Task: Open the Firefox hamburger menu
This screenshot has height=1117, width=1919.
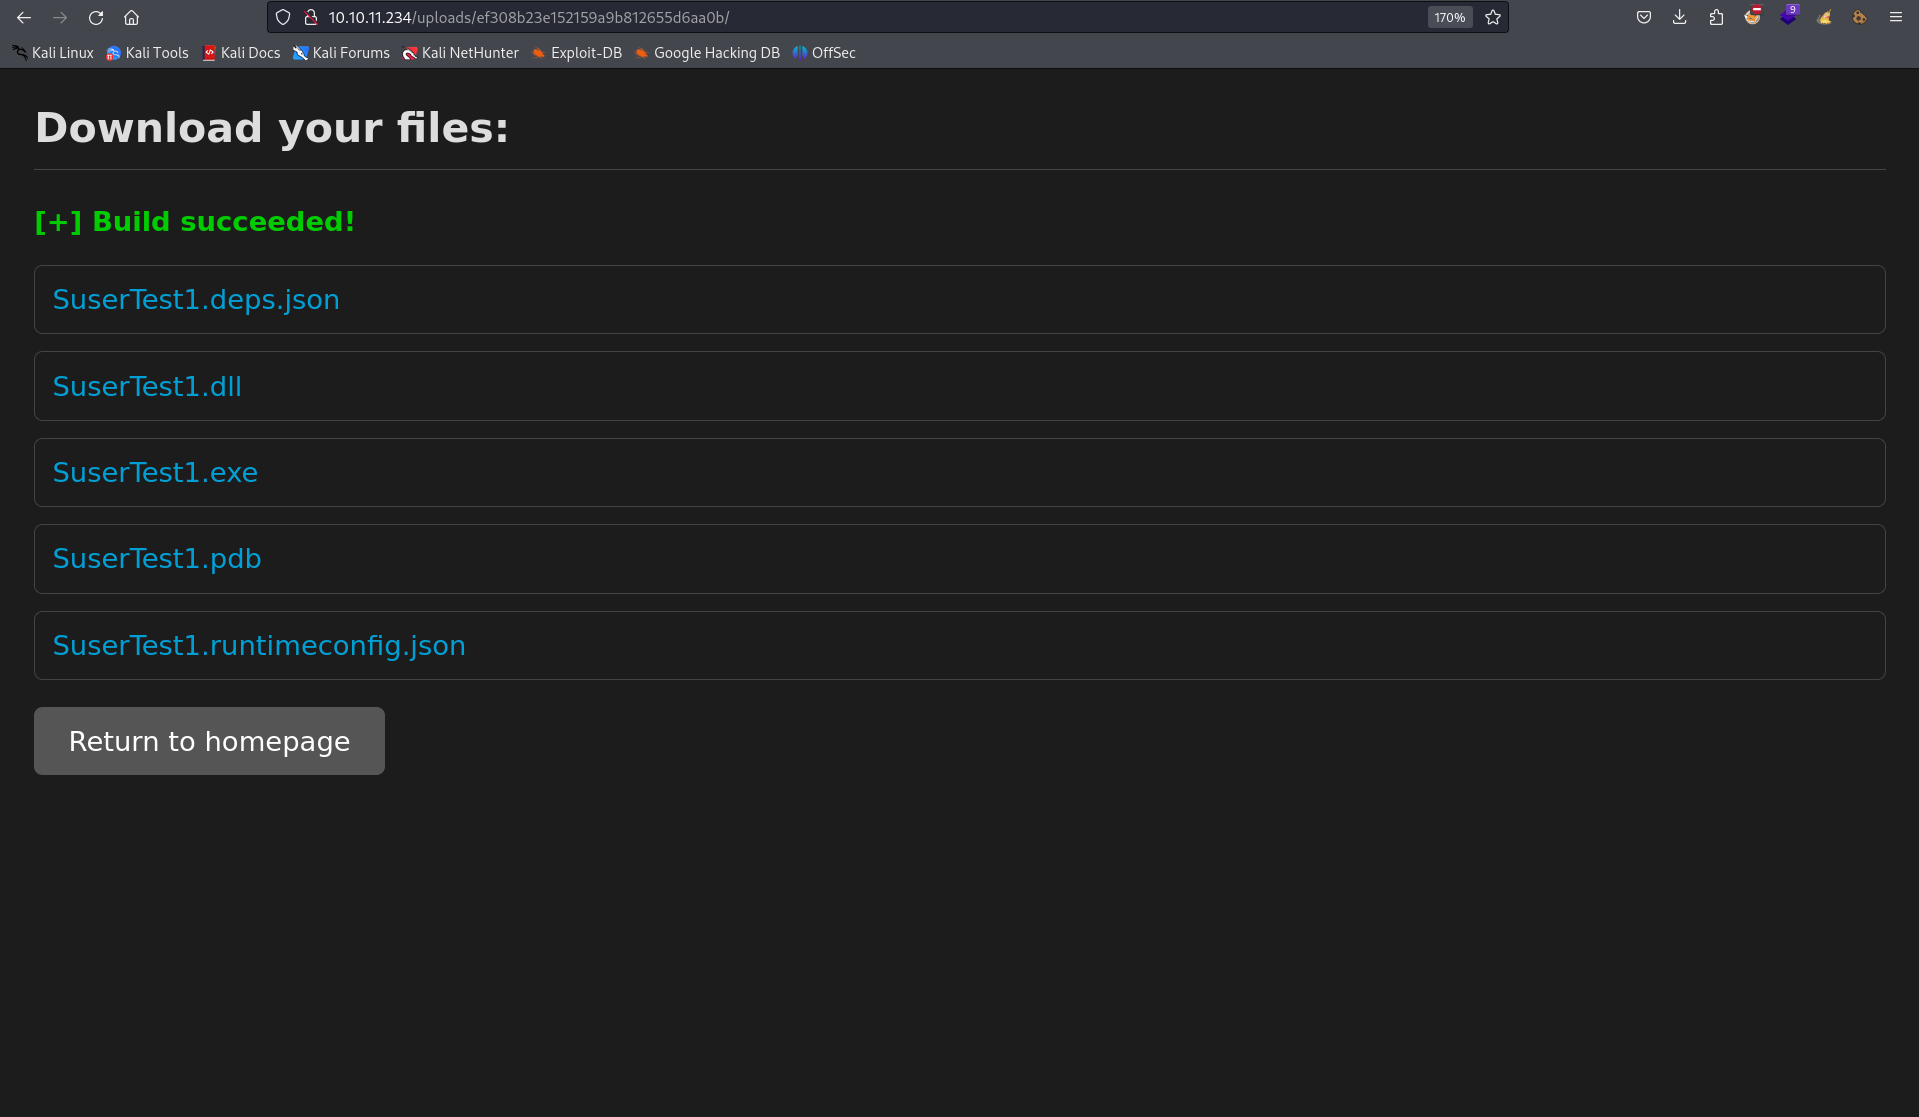Action: [1896, 17]
